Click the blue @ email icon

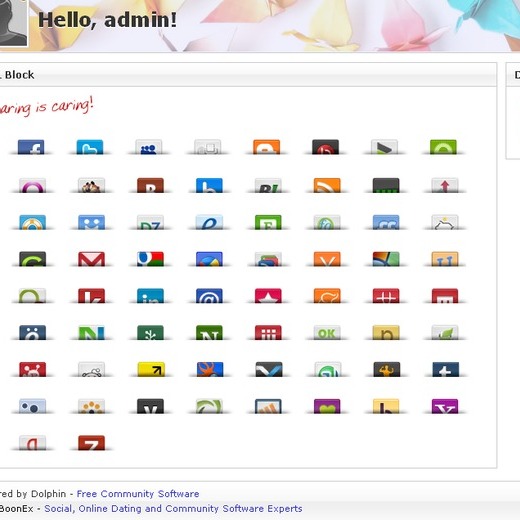[x=209, y=296]
